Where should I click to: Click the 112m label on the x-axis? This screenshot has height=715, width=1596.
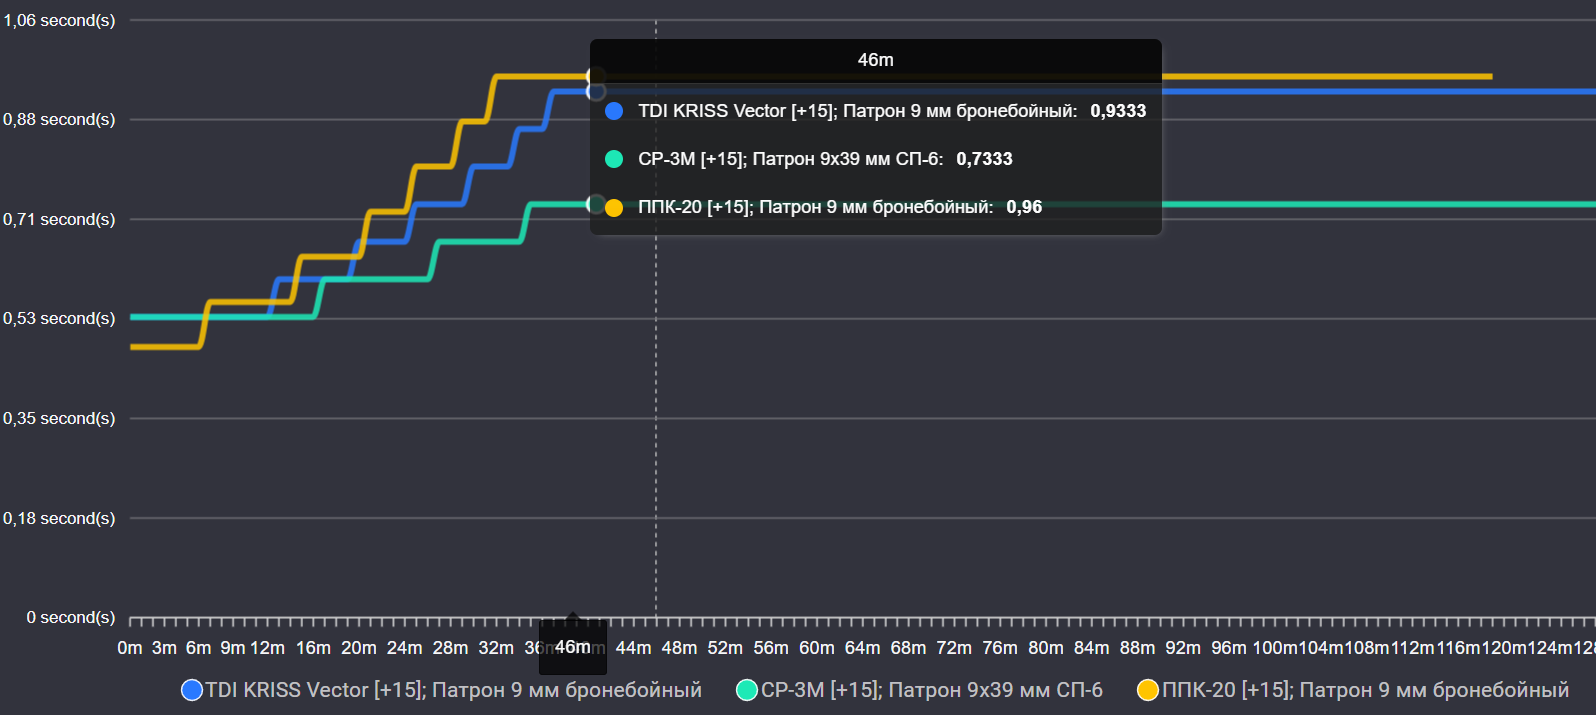(1412, 648)
